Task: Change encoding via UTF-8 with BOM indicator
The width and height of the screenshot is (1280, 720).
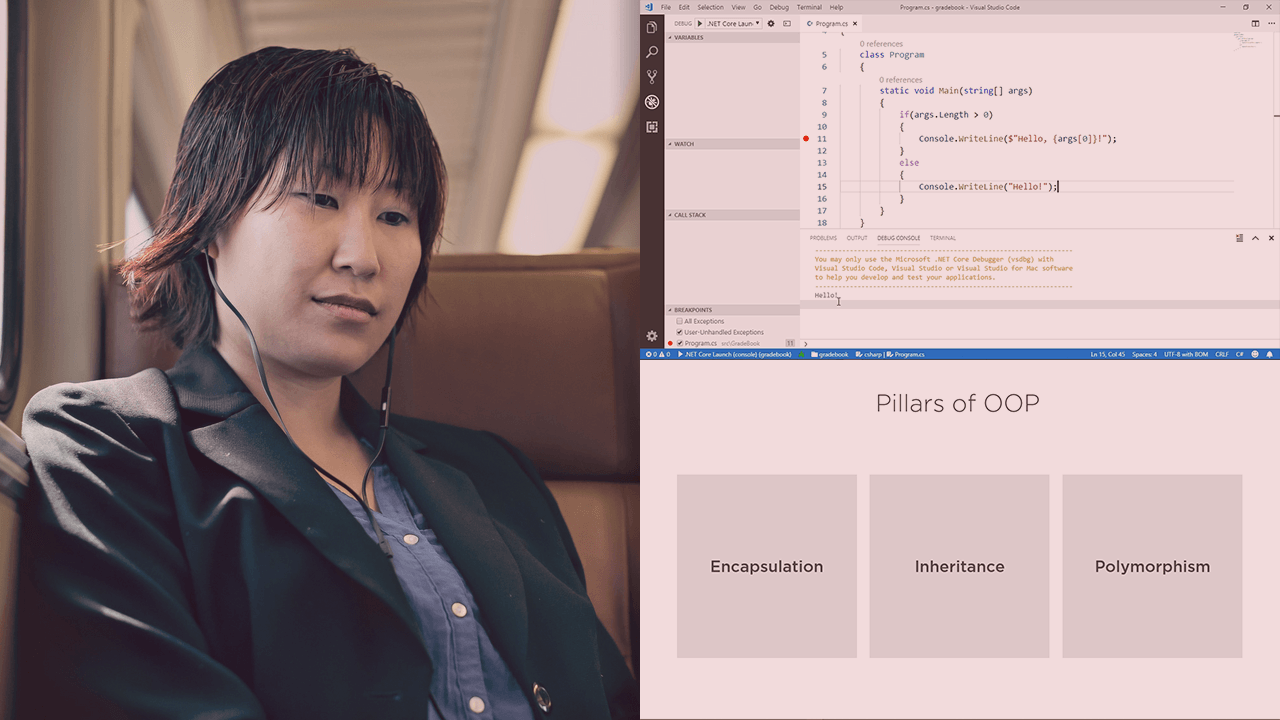Action: click(x=1186, y=353)
